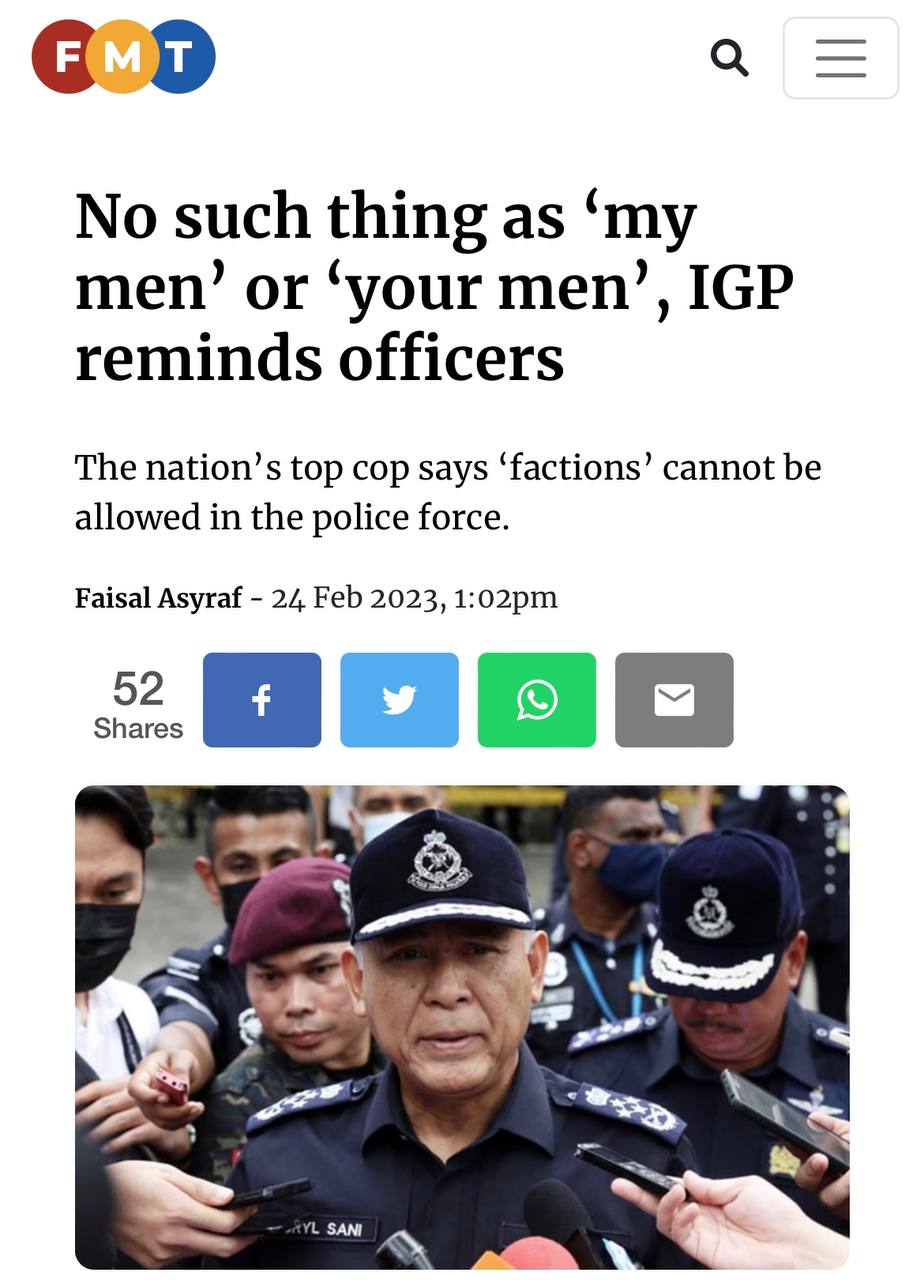Click the blue T circle in logo
The height and width of the screenshot is (1280, 924).
[182, 57]
